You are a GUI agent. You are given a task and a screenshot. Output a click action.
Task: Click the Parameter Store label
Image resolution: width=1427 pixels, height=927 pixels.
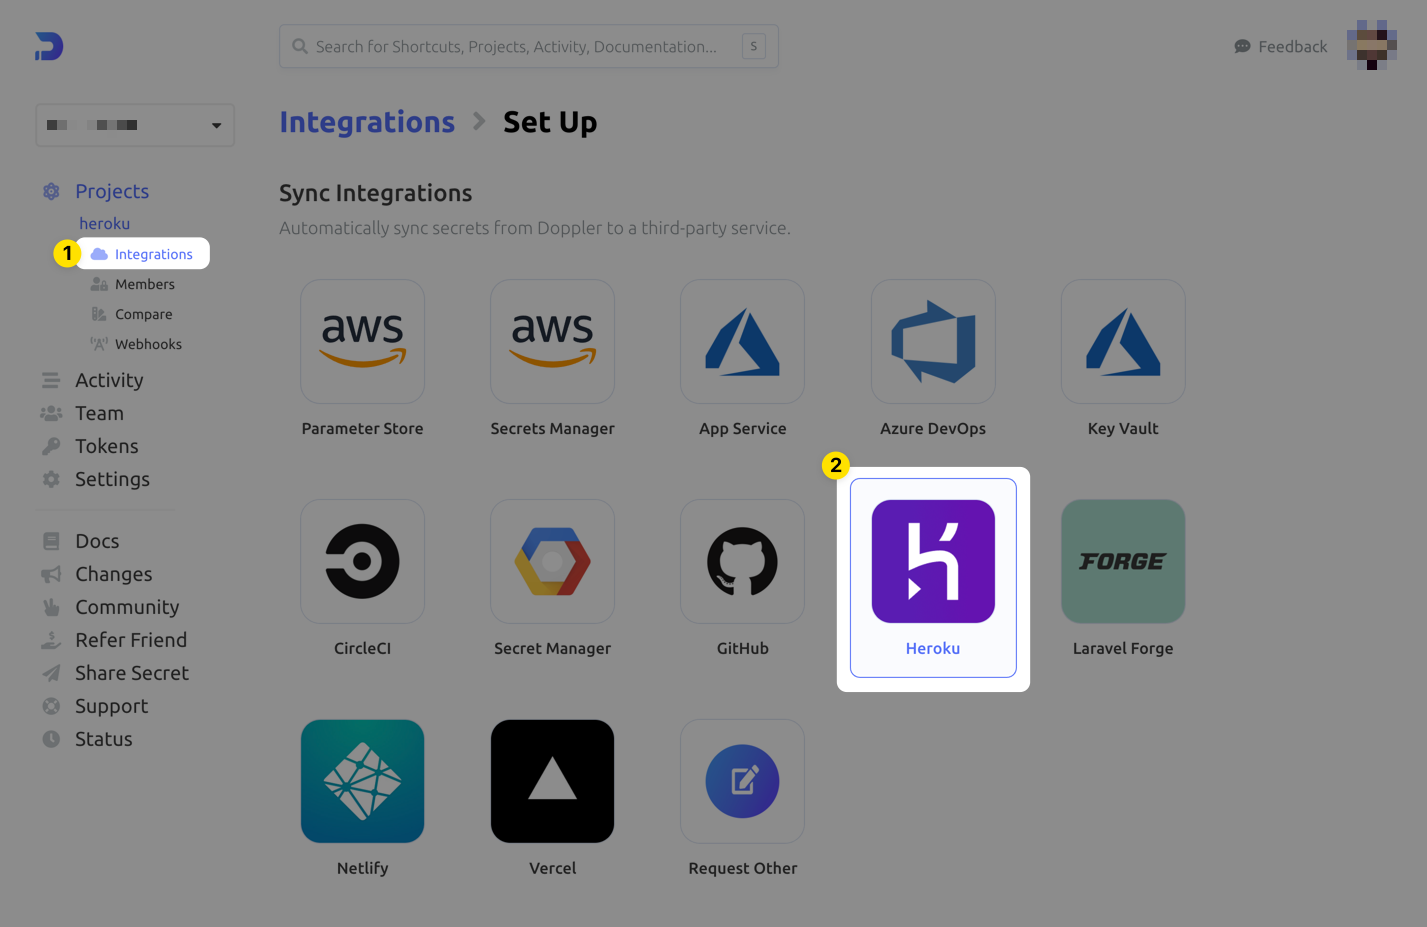(x=362, y=428)
